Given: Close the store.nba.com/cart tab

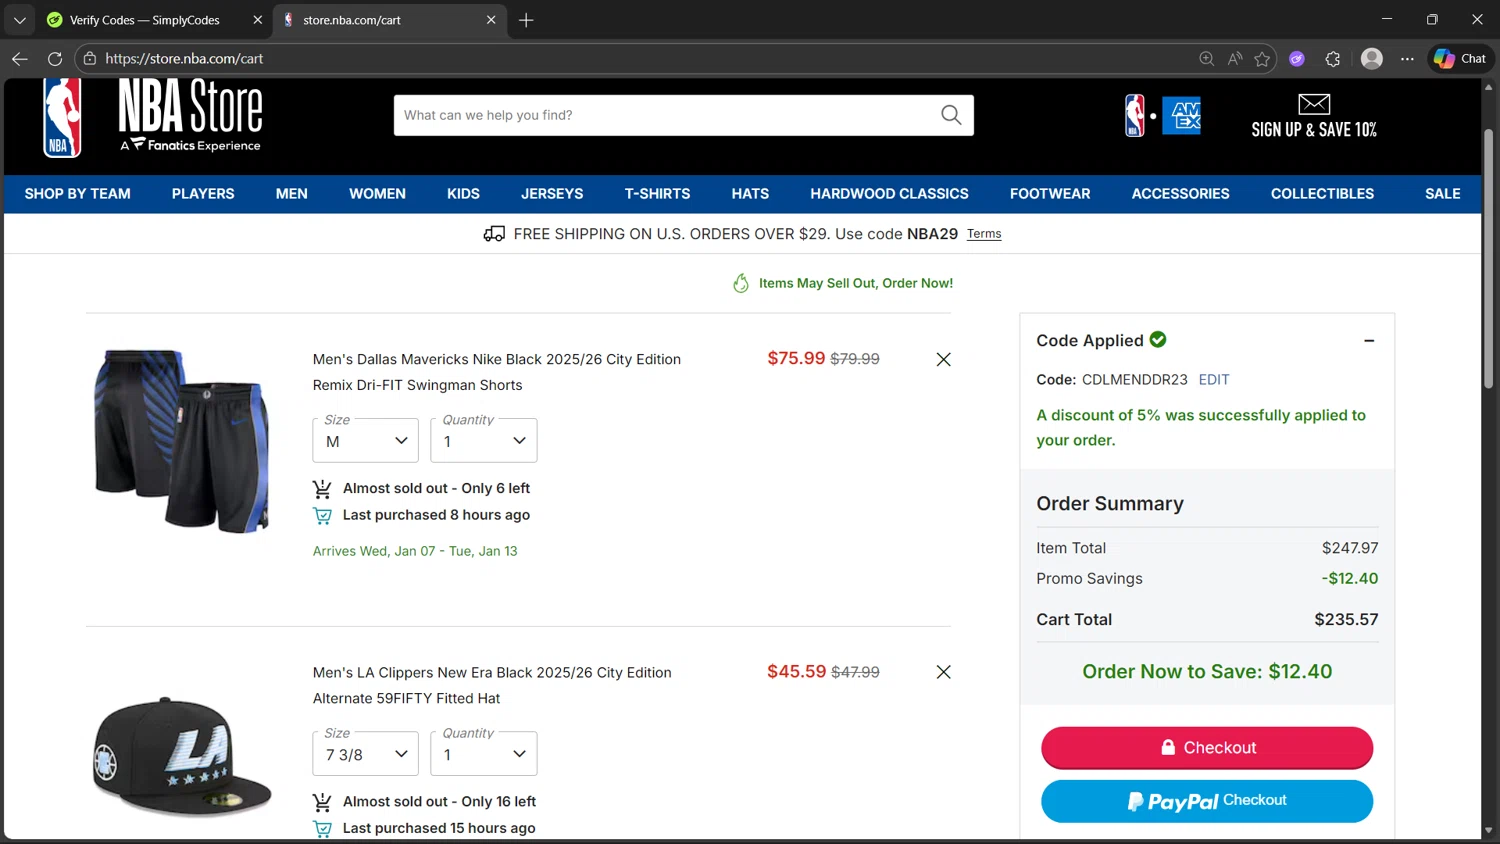Looking at the screenshot, I should [x=491, y=20].
